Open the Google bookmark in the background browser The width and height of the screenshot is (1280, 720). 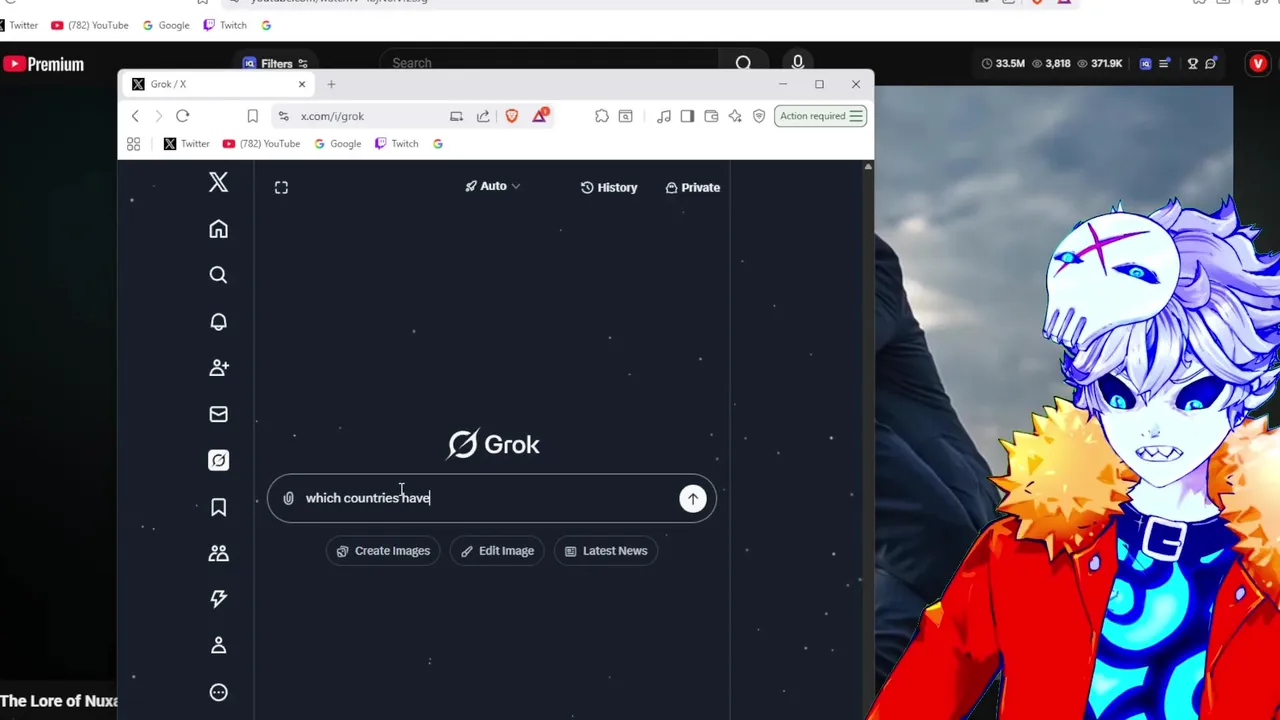(165, 25)
